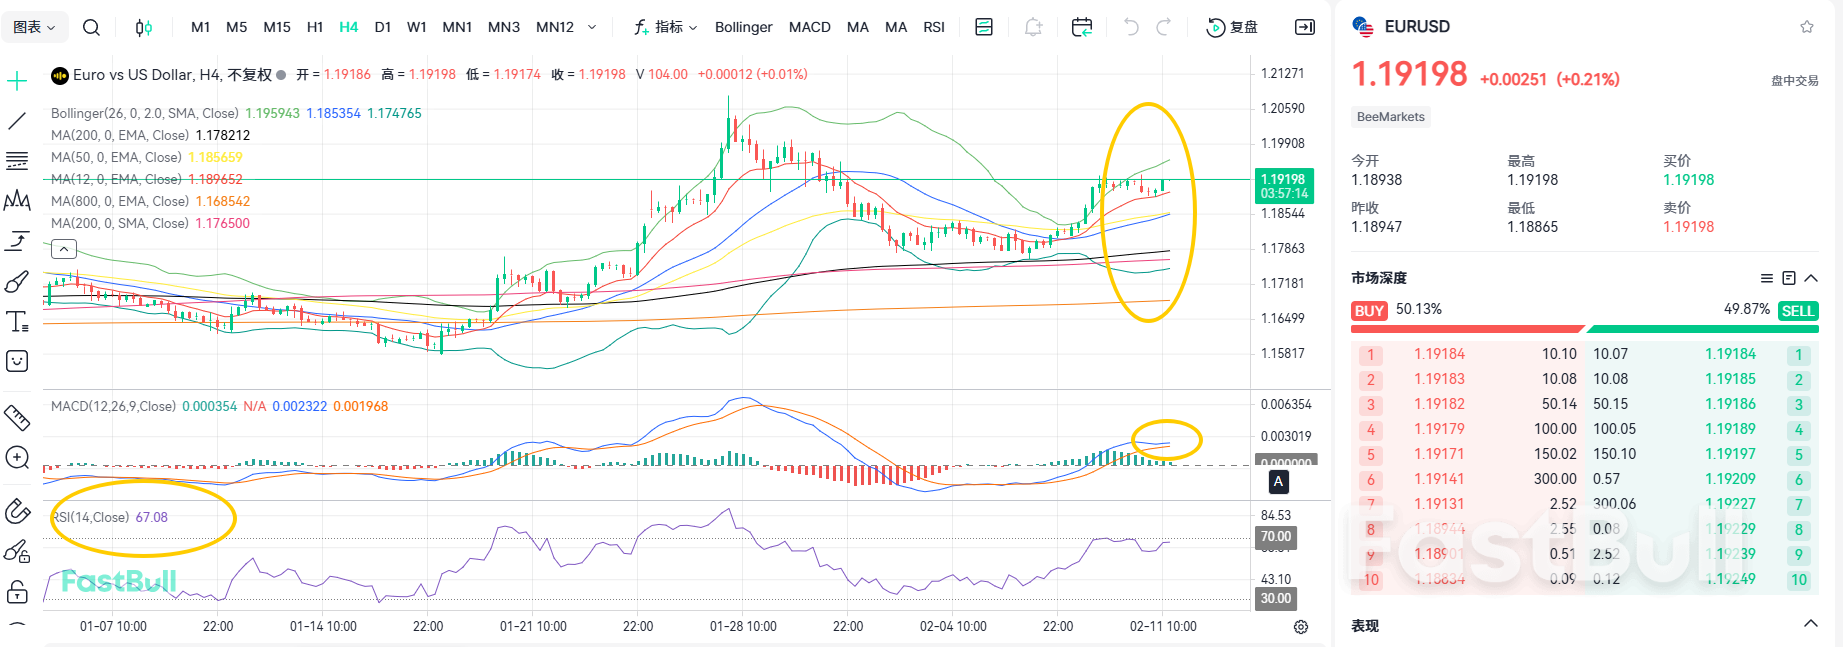Click the price alert bell icon
1843x647 pixels.
pyautogui.click(x=1033, y=27)
